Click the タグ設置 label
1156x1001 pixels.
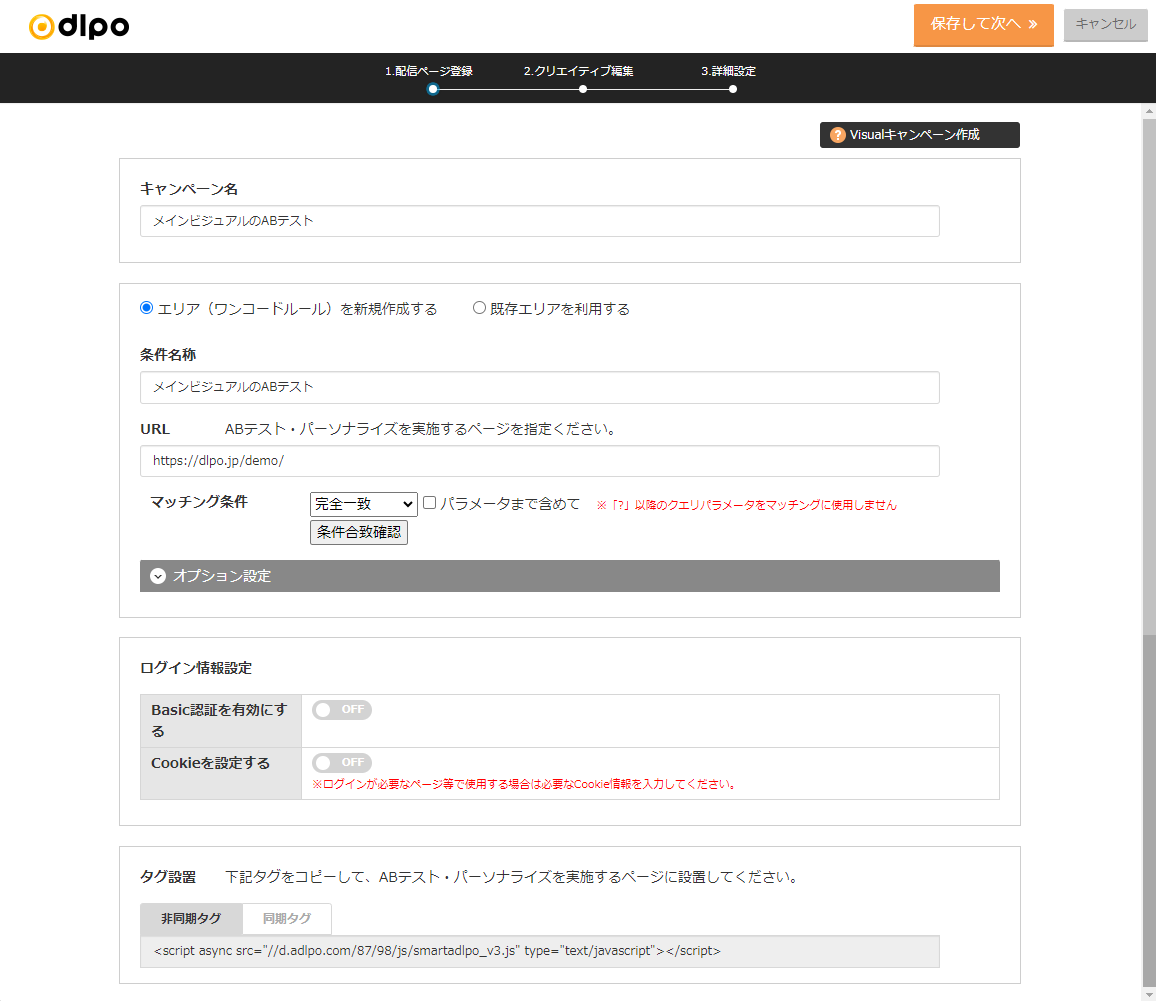[168, 877]
